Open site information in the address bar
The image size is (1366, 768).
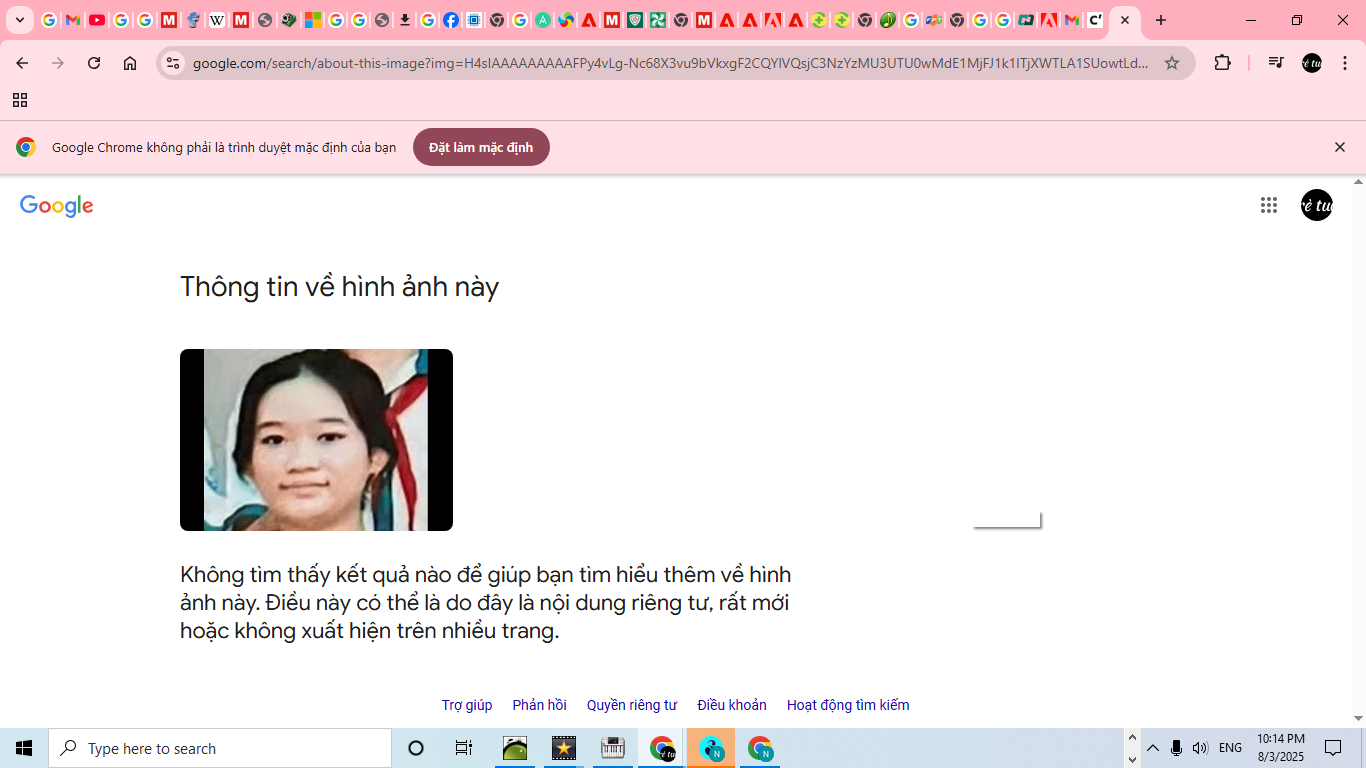point(172,62)
